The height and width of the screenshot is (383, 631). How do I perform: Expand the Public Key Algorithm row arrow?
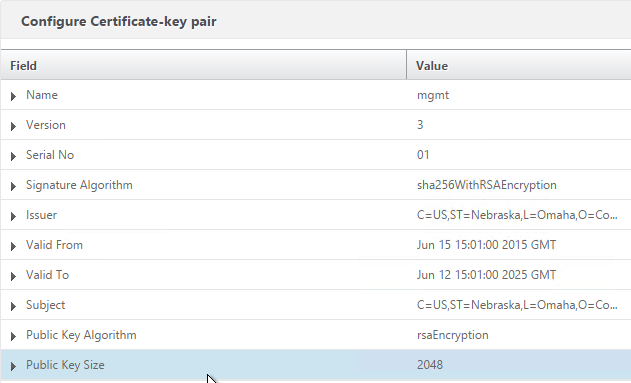coord(13,336)
